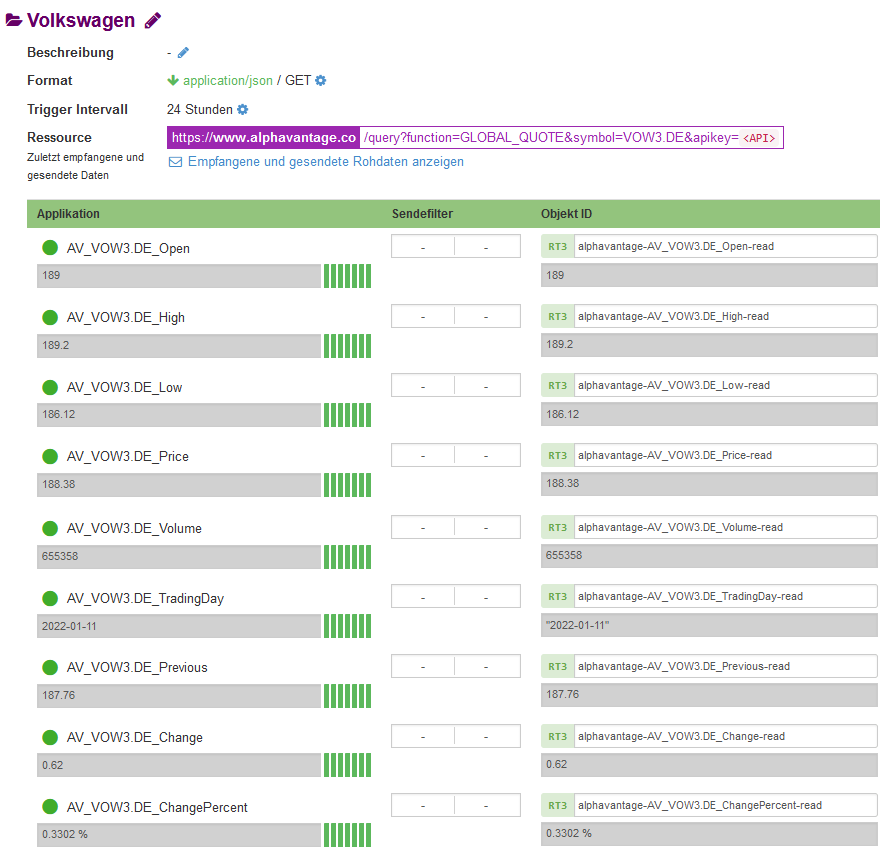This screenshot has height=857, width=880.
Task: Click the GET method text in Format row
Action: coord(297,81)
